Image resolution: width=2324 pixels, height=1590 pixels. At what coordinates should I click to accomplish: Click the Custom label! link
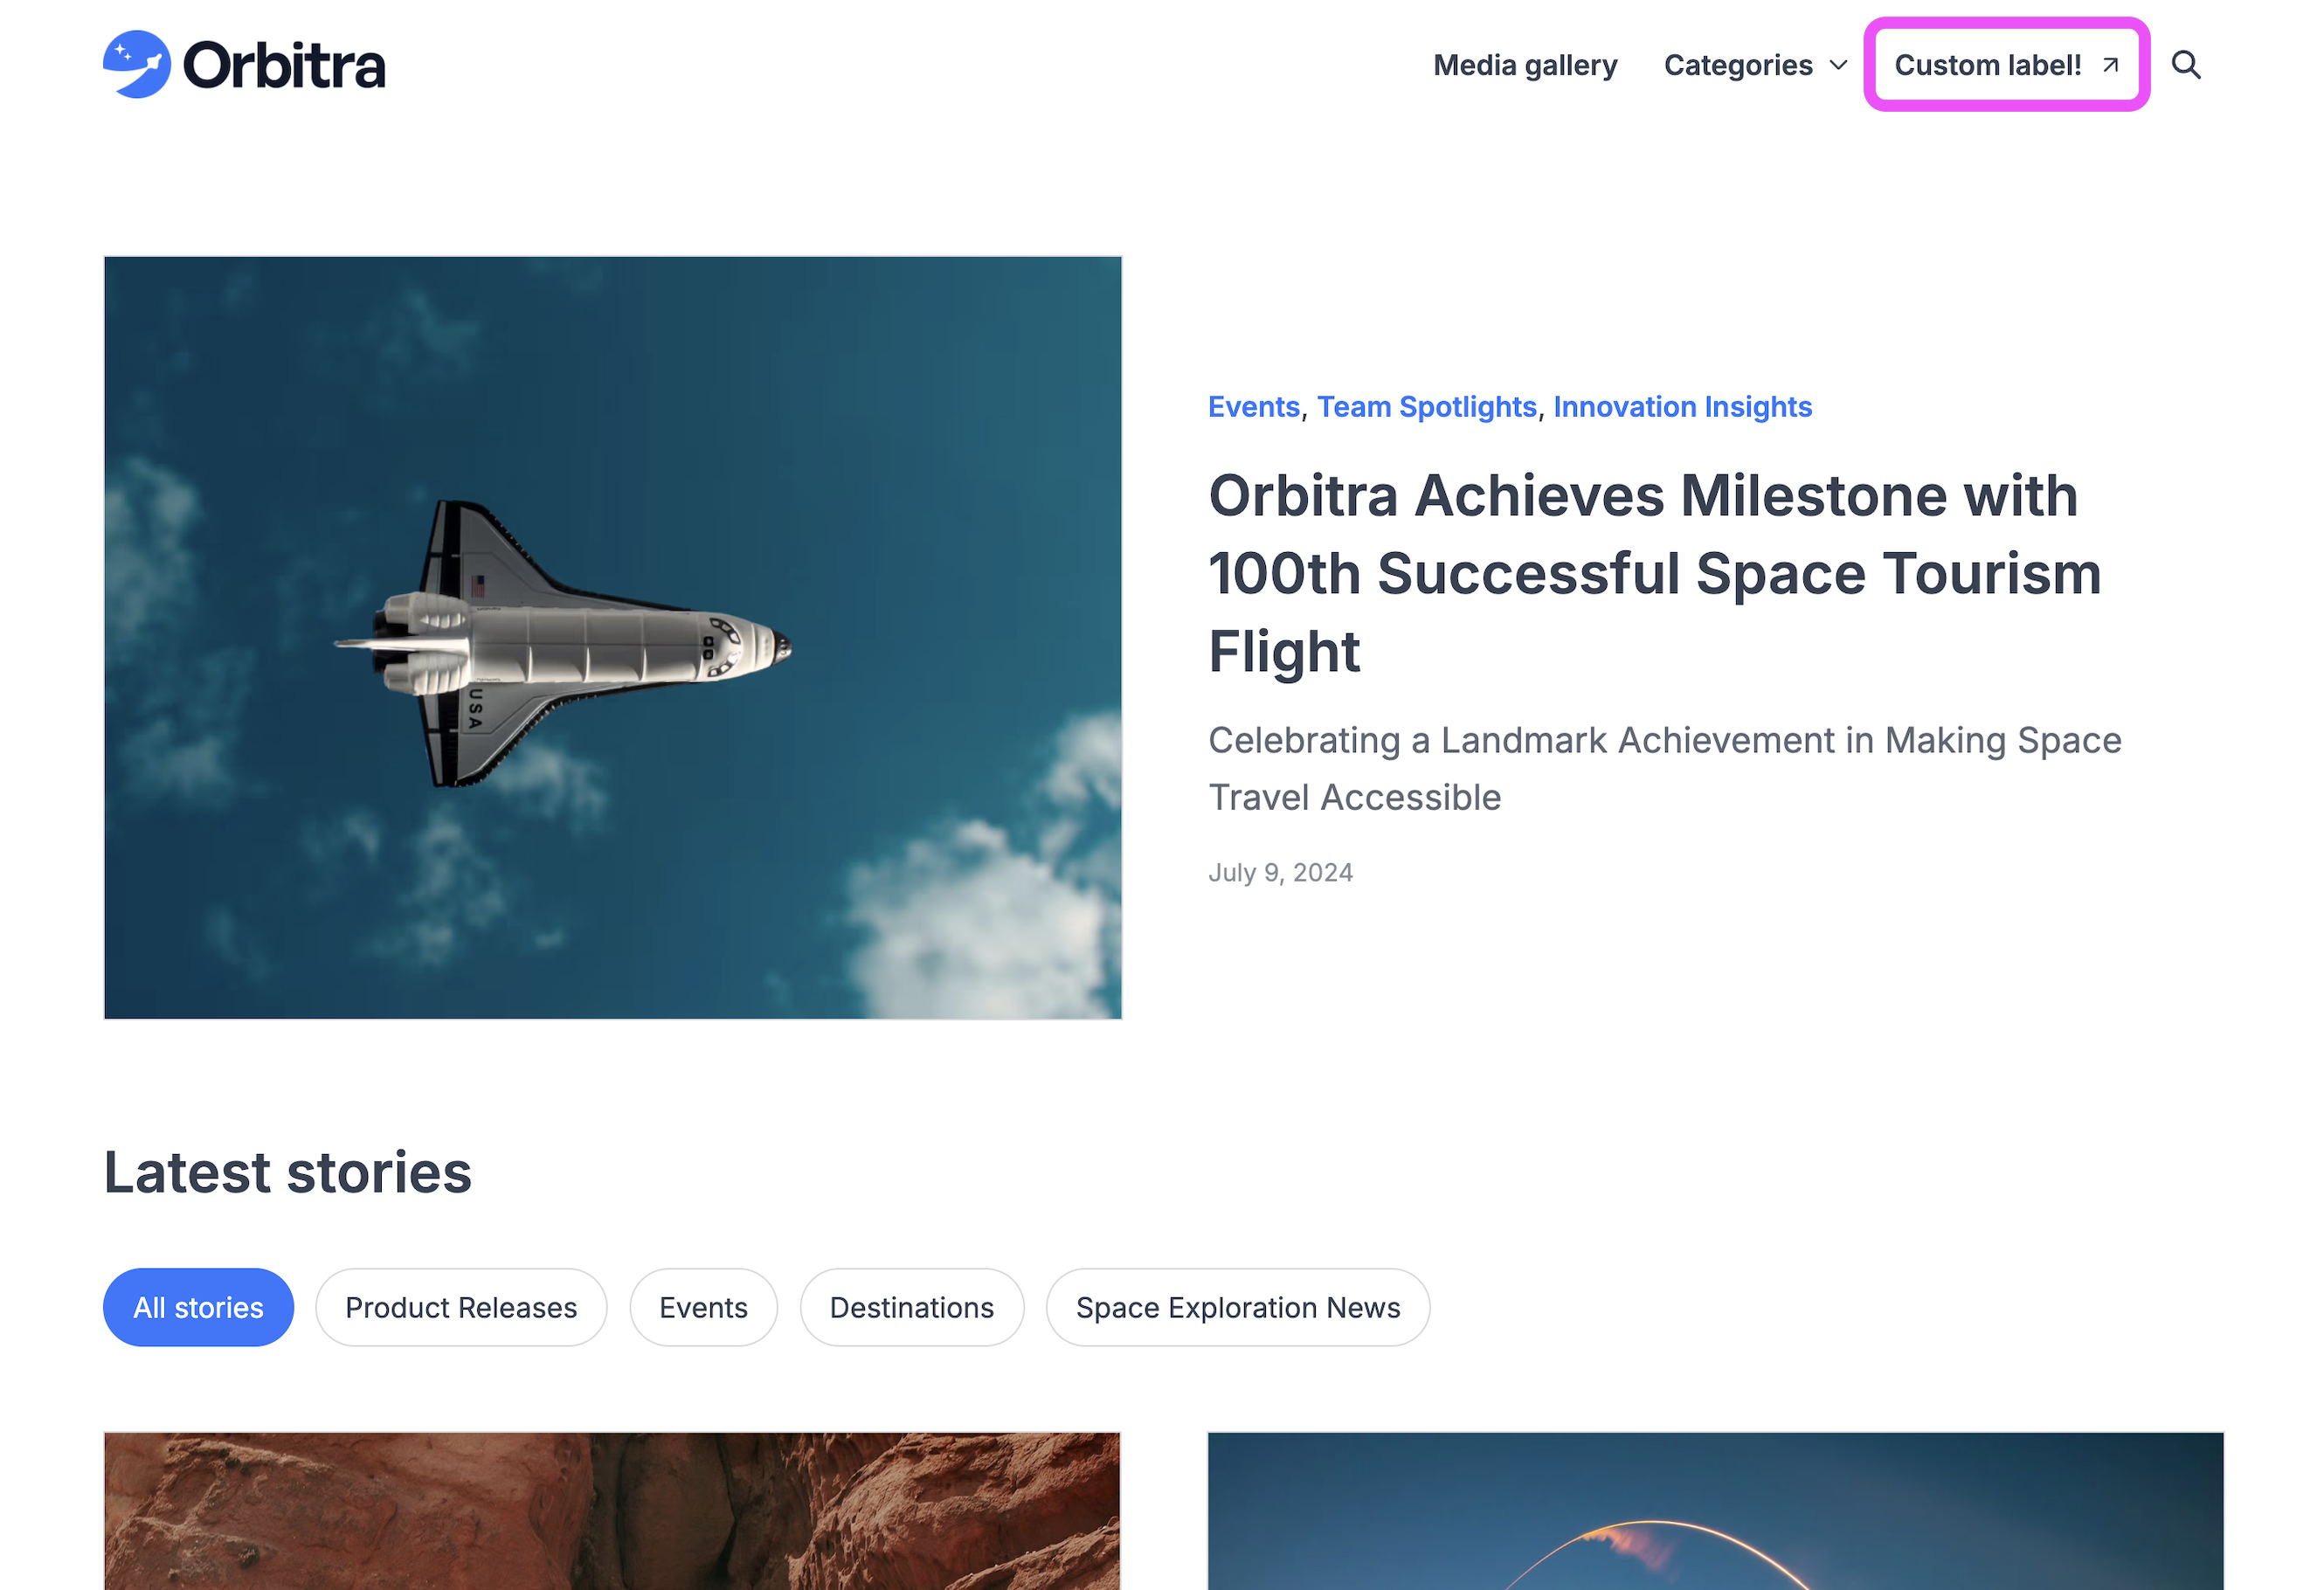click(x=1987, y=65)
